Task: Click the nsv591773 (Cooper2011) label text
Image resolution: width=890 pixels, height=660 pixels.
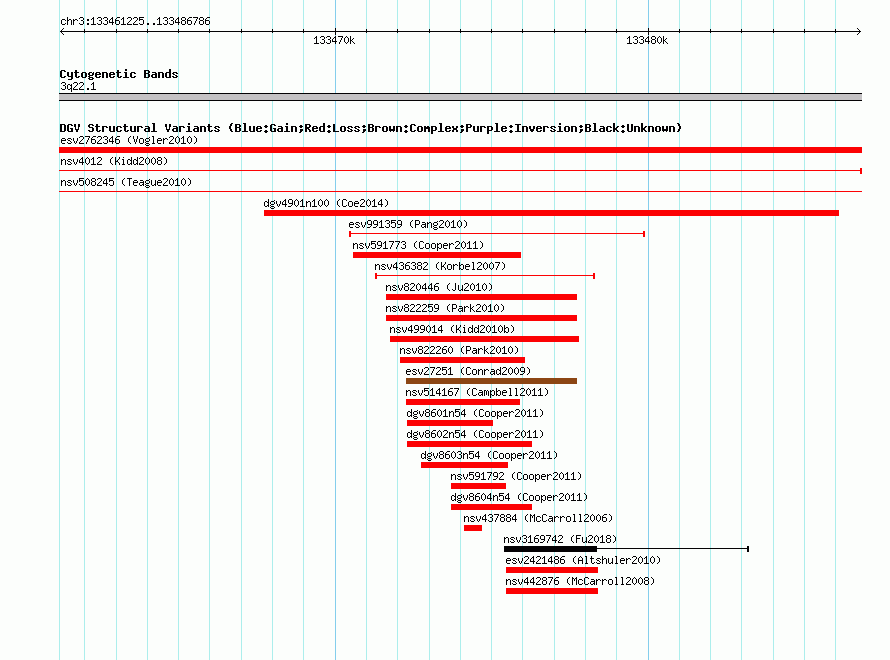Action: (x=418, y=245)
